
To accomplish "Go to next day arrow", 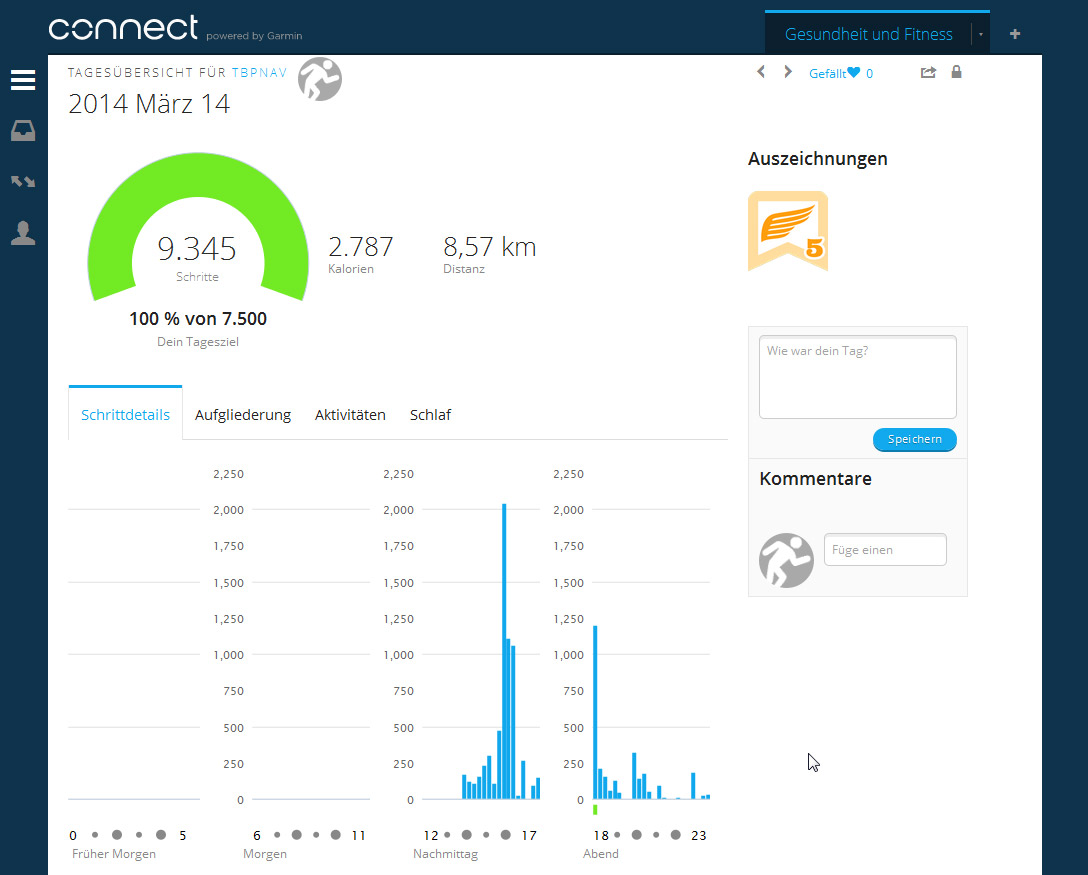I will pyautogui.click(x=788, y=72).
